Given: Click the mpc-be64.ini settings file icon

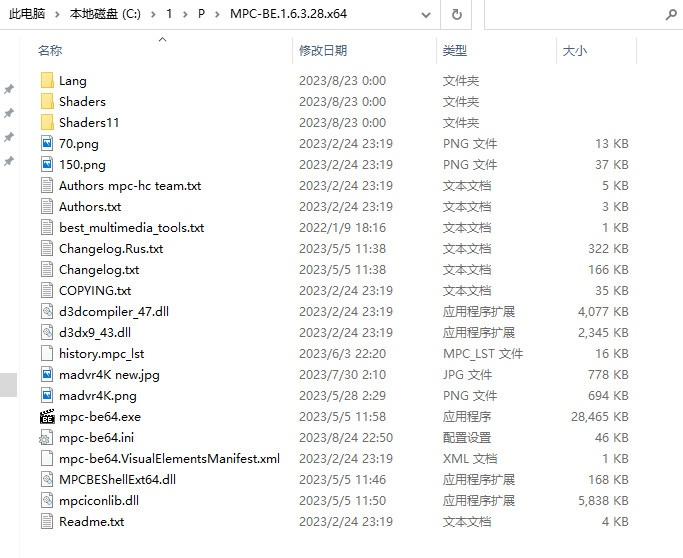Looking at the screenshot, I should [46, 437].
